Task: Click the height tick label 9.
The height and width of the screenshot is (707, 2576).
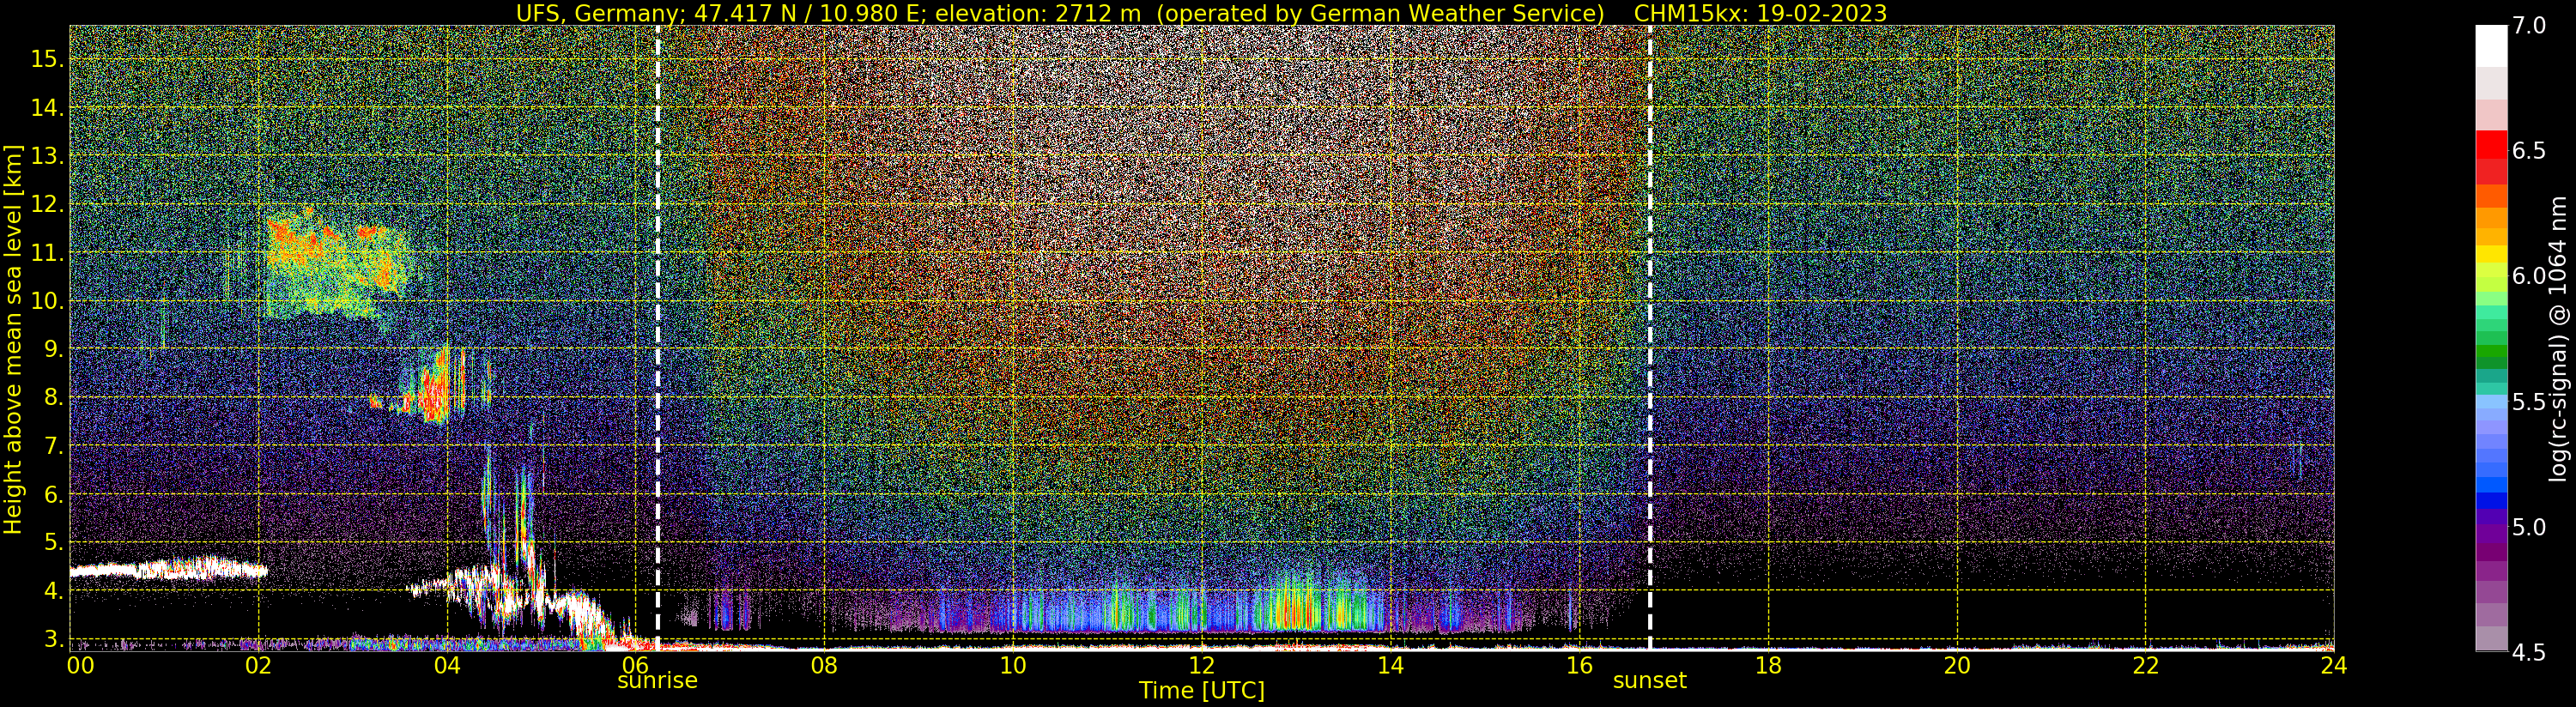Action: coord(53,349)
